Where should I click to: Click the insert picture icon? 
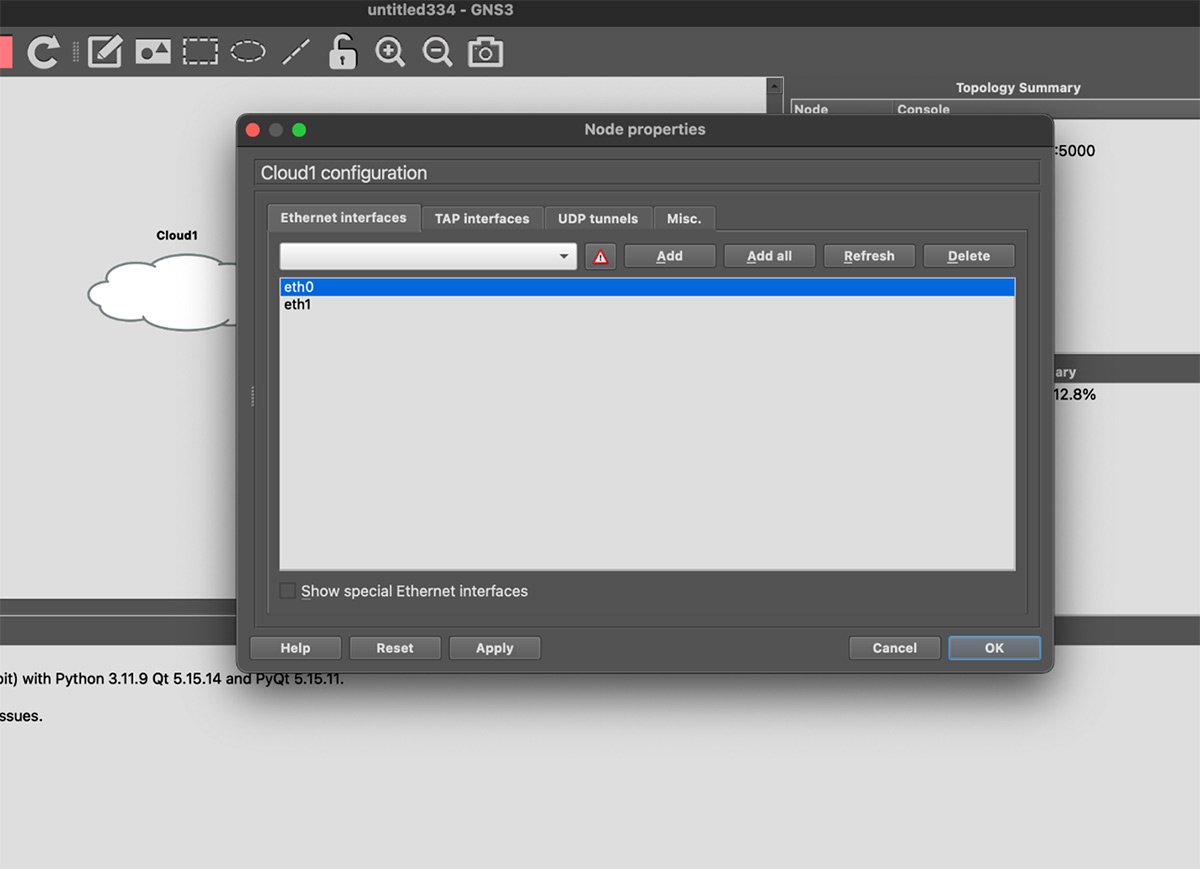(x=153, y=51)
